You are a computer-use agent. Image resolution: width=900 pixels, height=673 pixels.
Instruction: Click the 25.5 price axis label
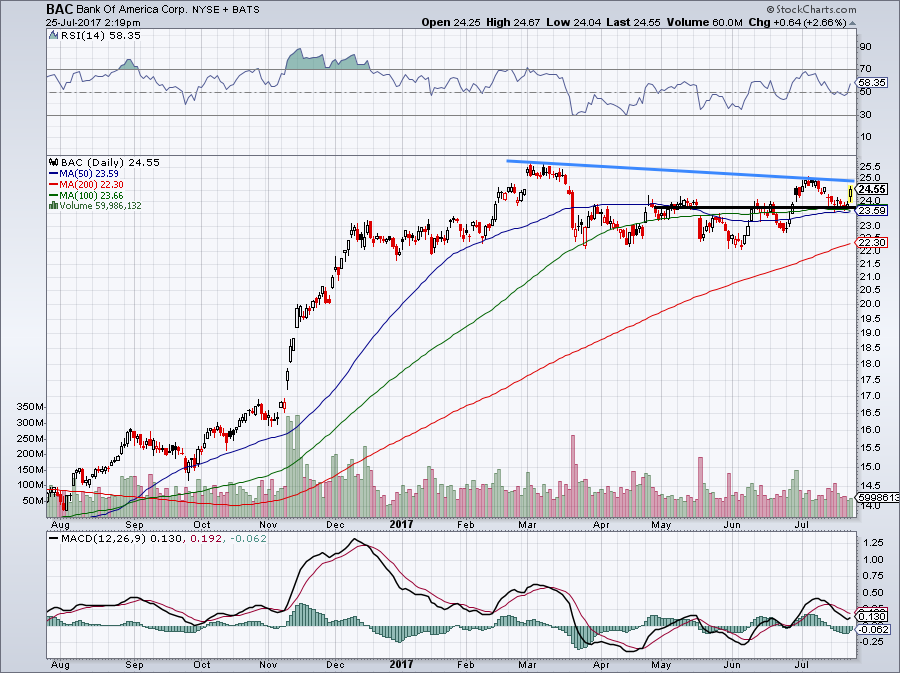[x=869, y=166]
